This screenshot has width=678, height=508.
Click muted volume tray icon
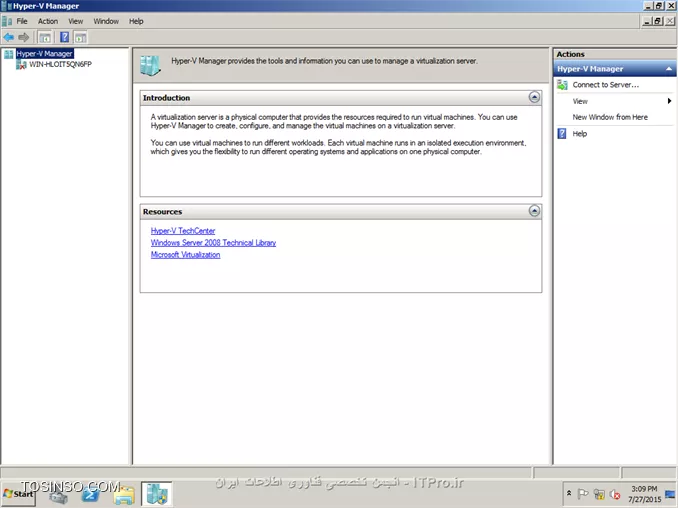pyautogui.click(x=614, y=494)
